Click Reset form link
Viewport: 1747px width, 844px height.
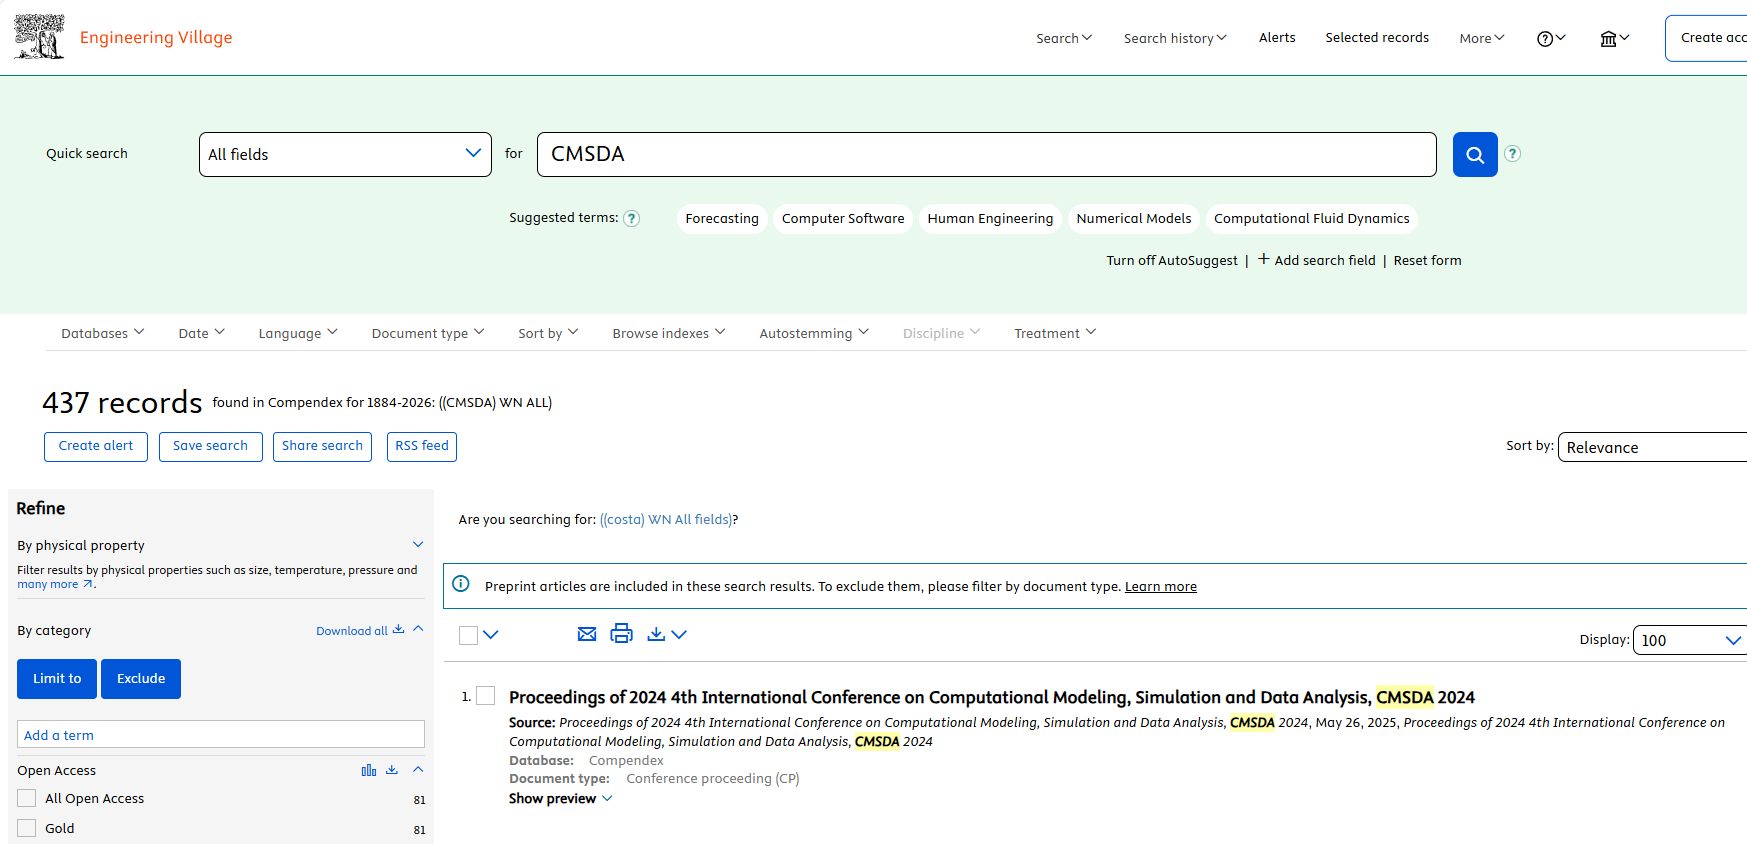1427,260
